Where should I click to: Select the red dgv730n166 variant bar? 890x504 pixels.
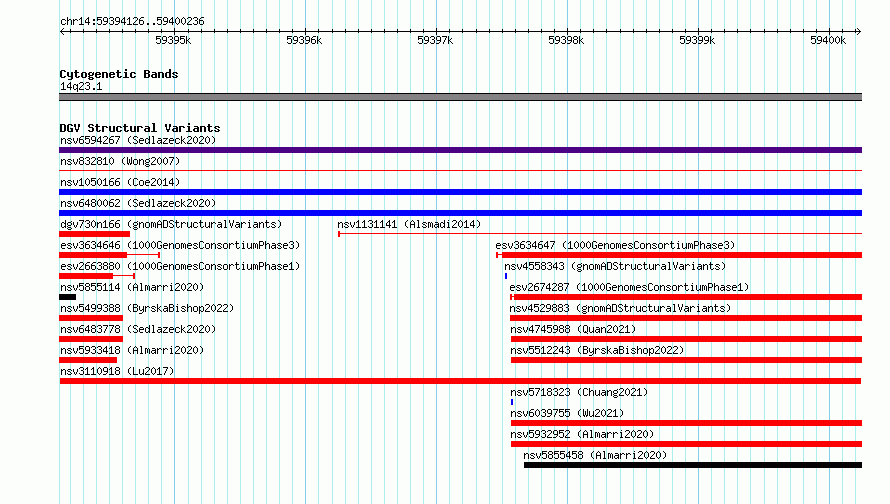pyautogui.click(x=94, y=234)
